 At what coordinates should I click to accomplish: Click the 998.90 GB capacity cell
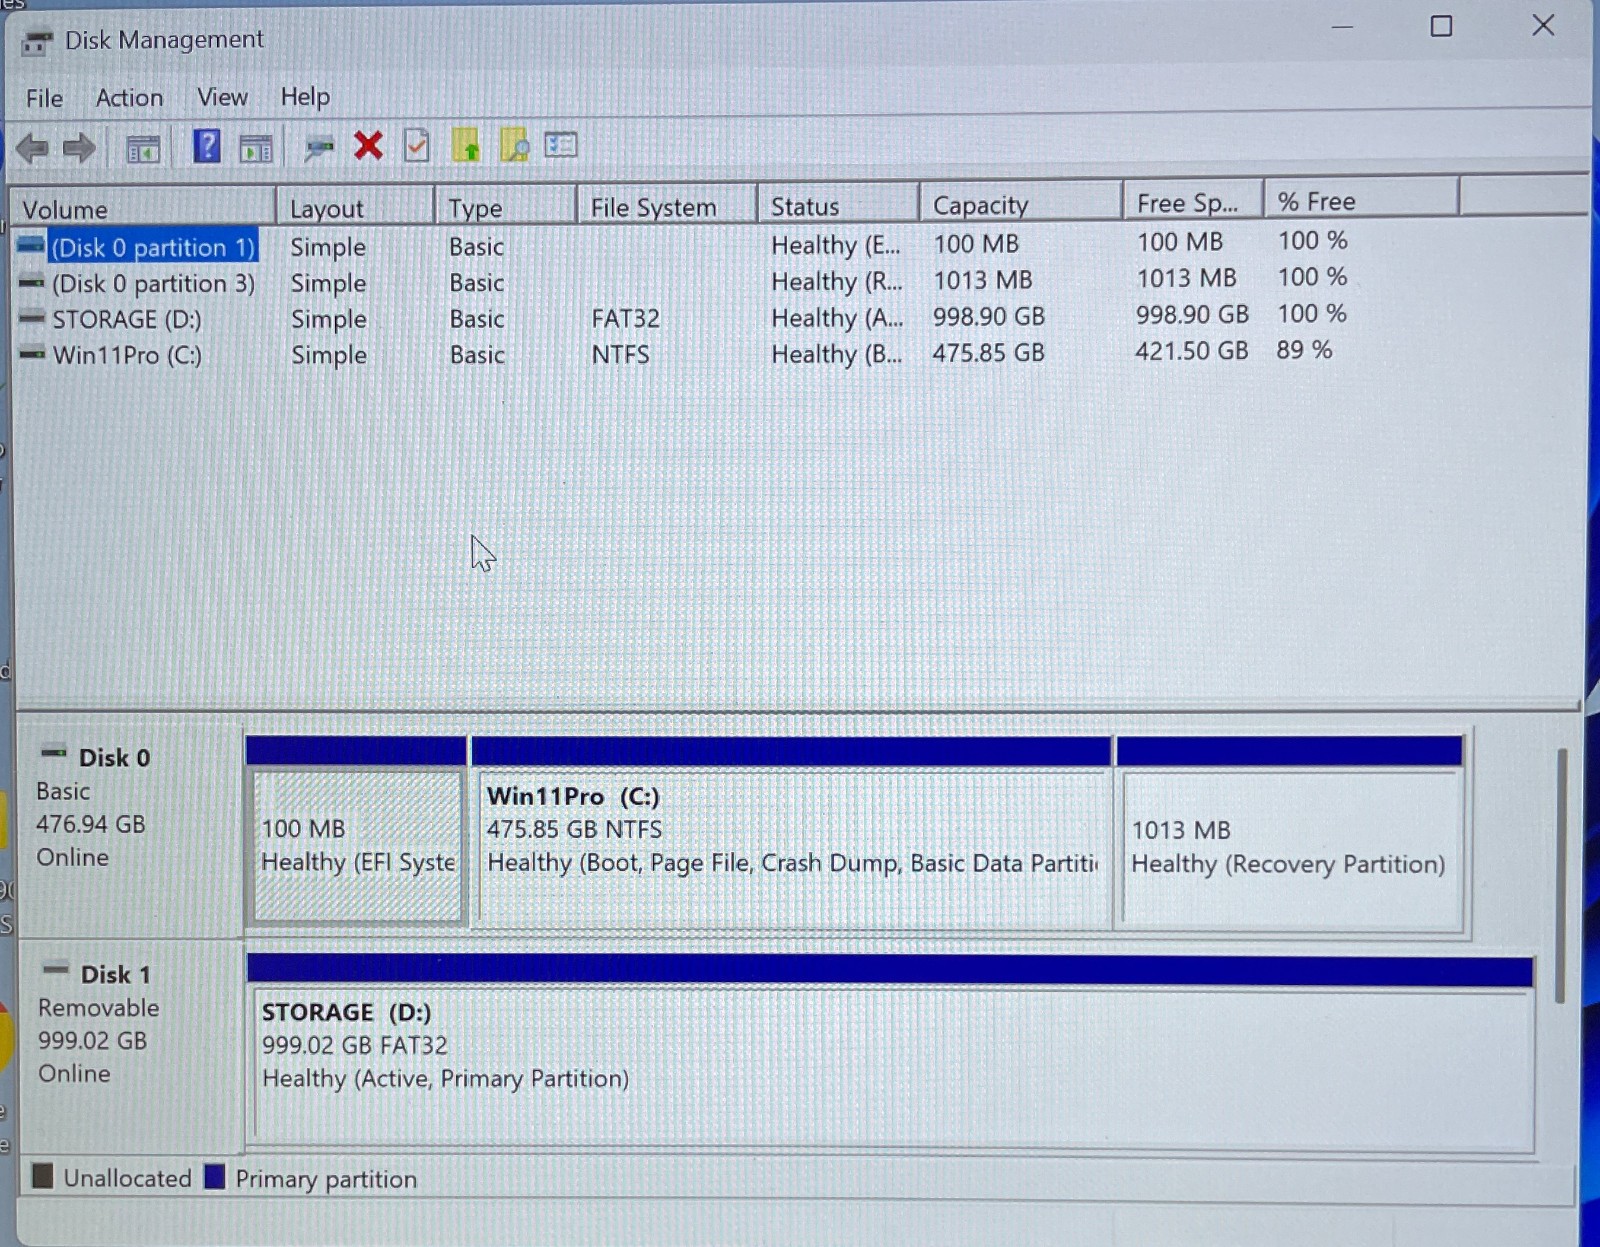click(988, 316)
